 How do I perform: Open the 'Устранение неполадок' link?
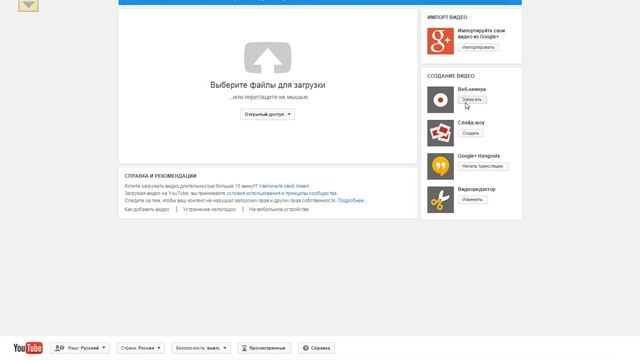(209, 209)
